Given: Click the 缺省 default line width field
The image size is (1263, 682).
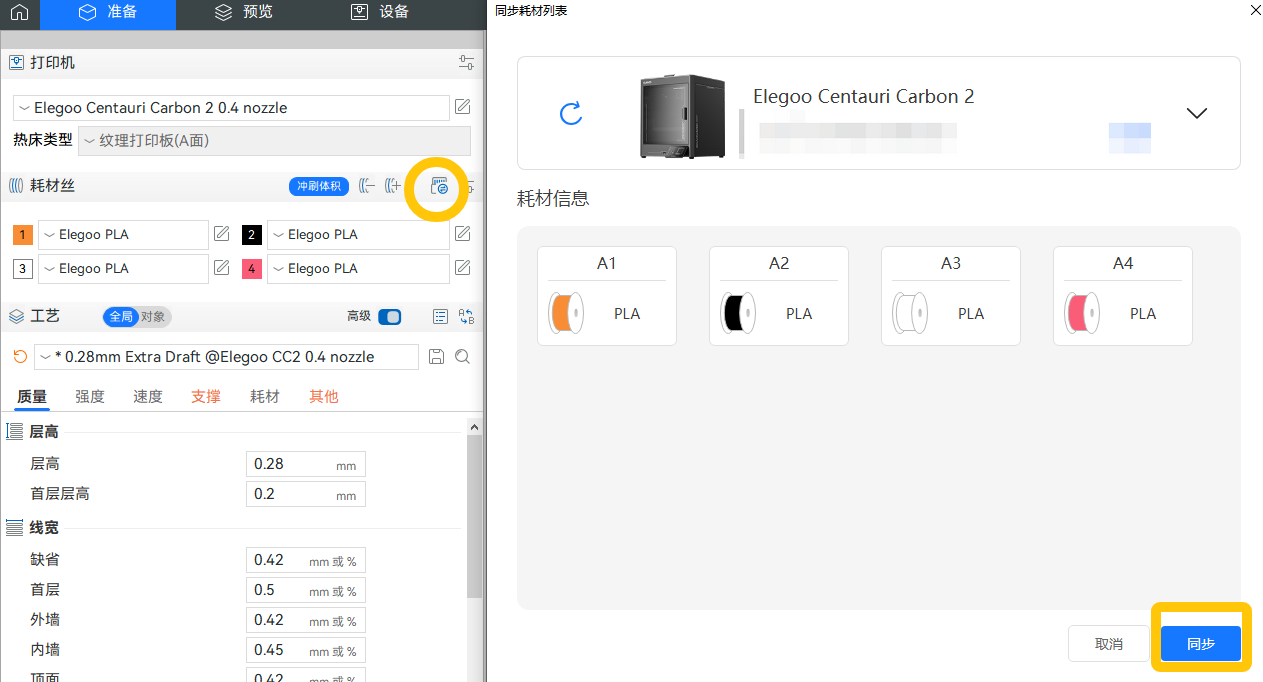Looking at the screenshot, I should (x=306, y=560).
